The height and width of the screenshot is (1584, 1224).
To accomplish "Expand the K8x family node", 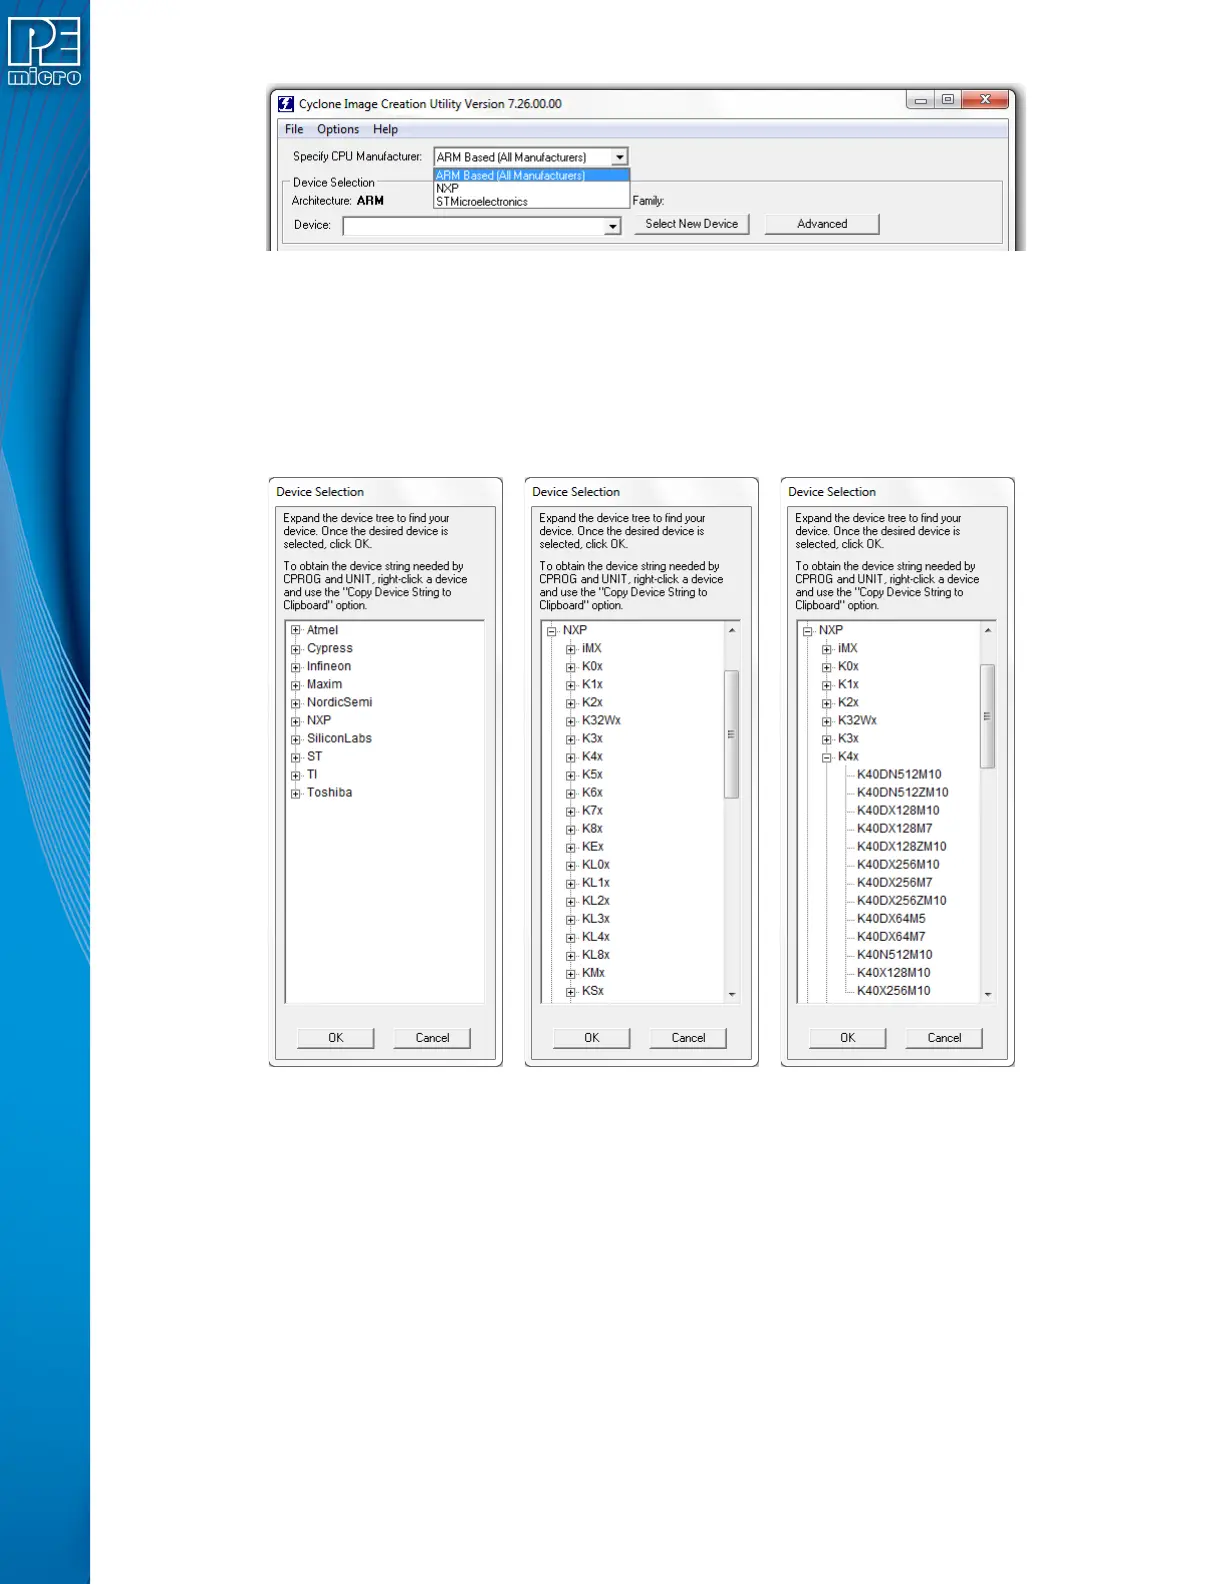I will [571, 829].
